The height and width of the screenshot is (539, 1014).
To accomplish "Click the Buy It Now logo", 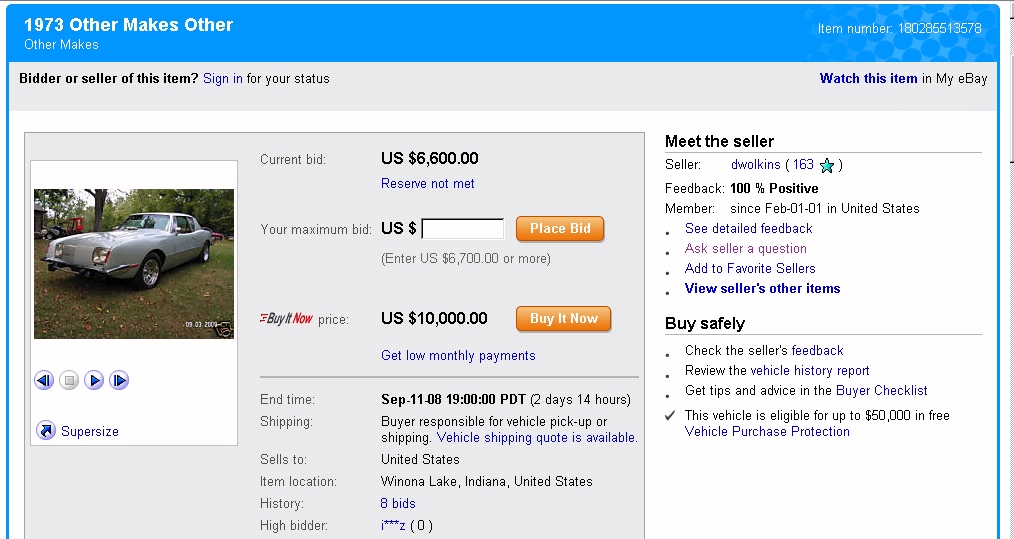I will (x=286, y=319).
